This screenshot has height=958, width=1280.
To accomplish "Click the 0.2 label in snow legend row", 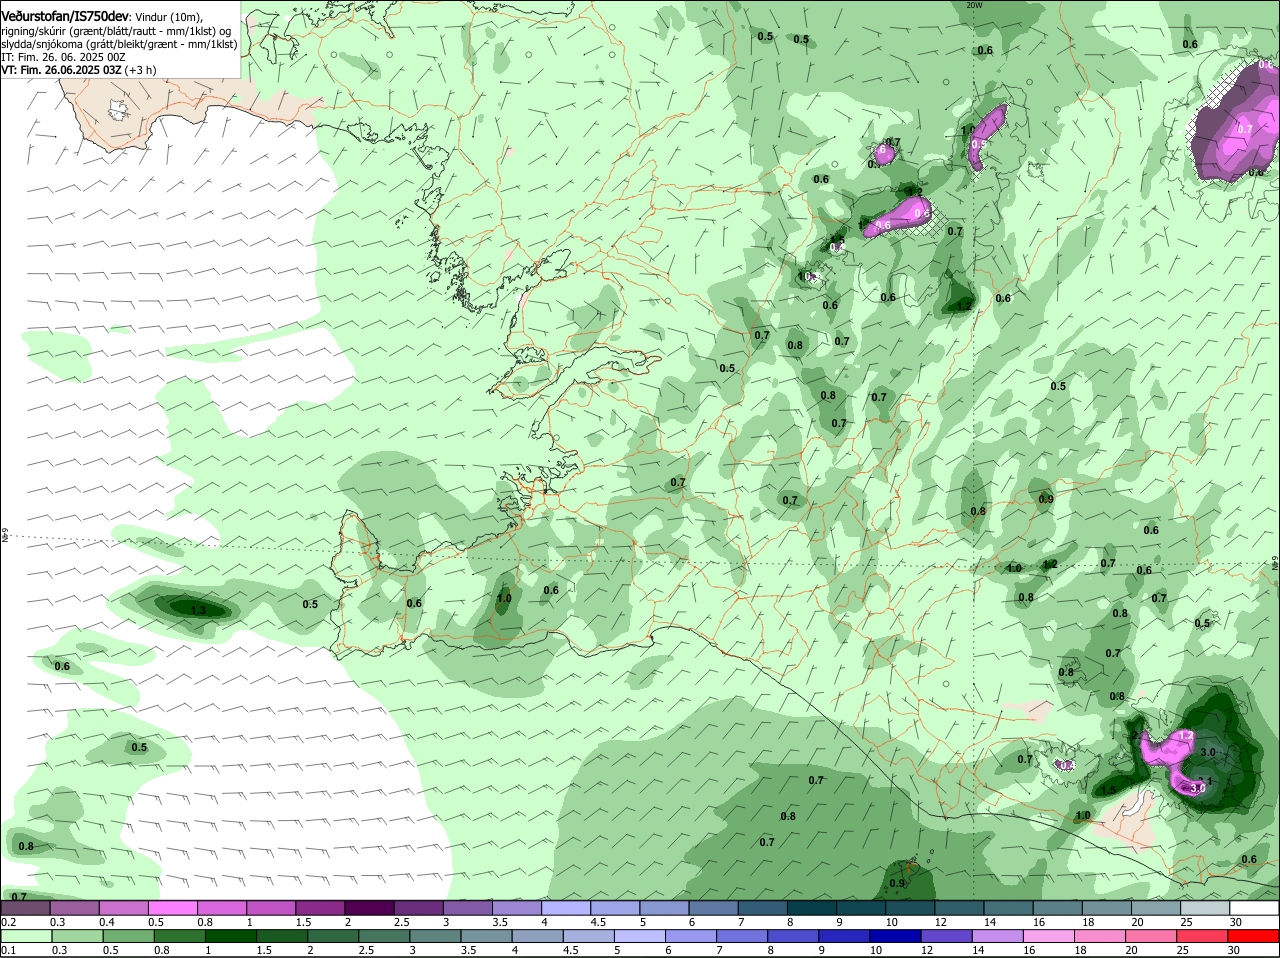I will 8,922.
